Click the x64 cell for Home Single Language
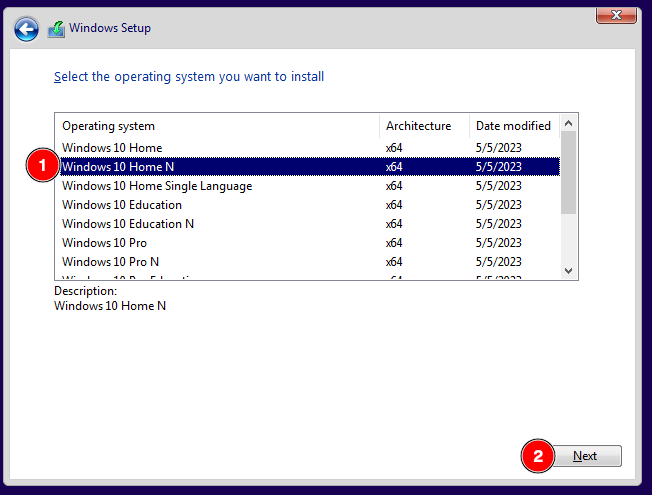Image resolution: width=652 pixels, height=495 pixels. click(x=394, y=186)
